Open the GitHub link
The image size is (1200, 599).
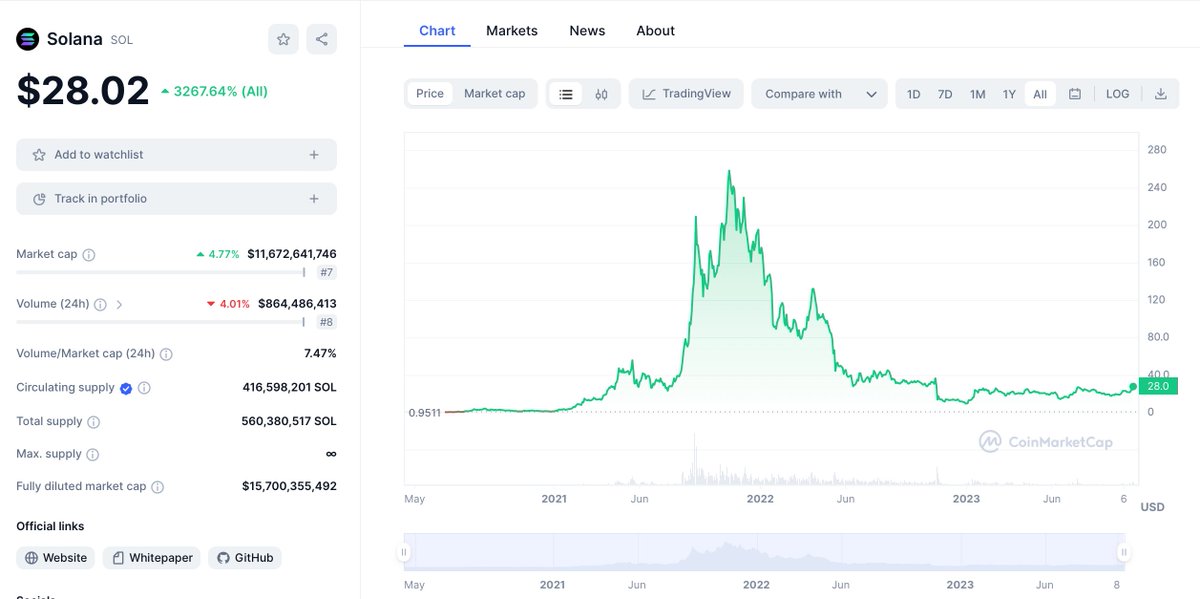point(245,558)
